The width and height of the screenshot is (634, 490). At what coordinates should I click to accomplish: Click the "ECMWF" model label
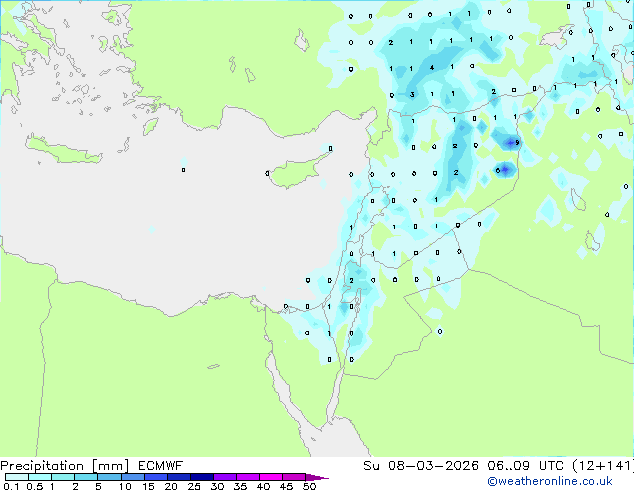point(161,466)
